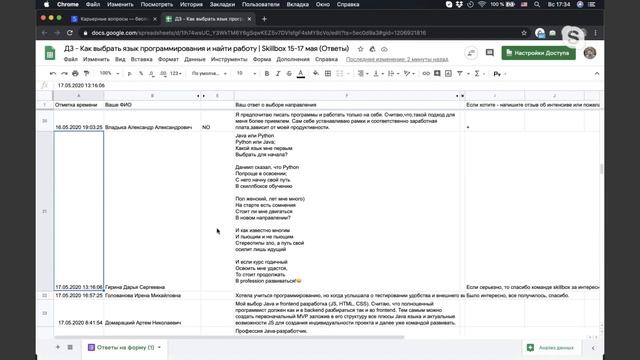
Task: Open the fill color bucket
Action: (x=316, y=73)
